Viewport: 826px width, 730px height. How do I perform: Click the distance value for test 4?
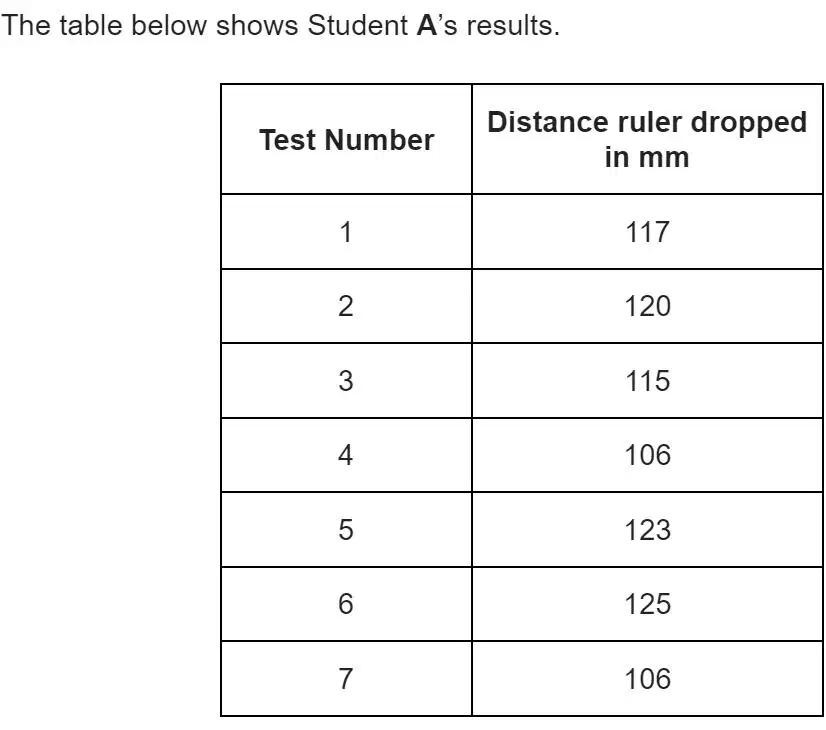647,455
